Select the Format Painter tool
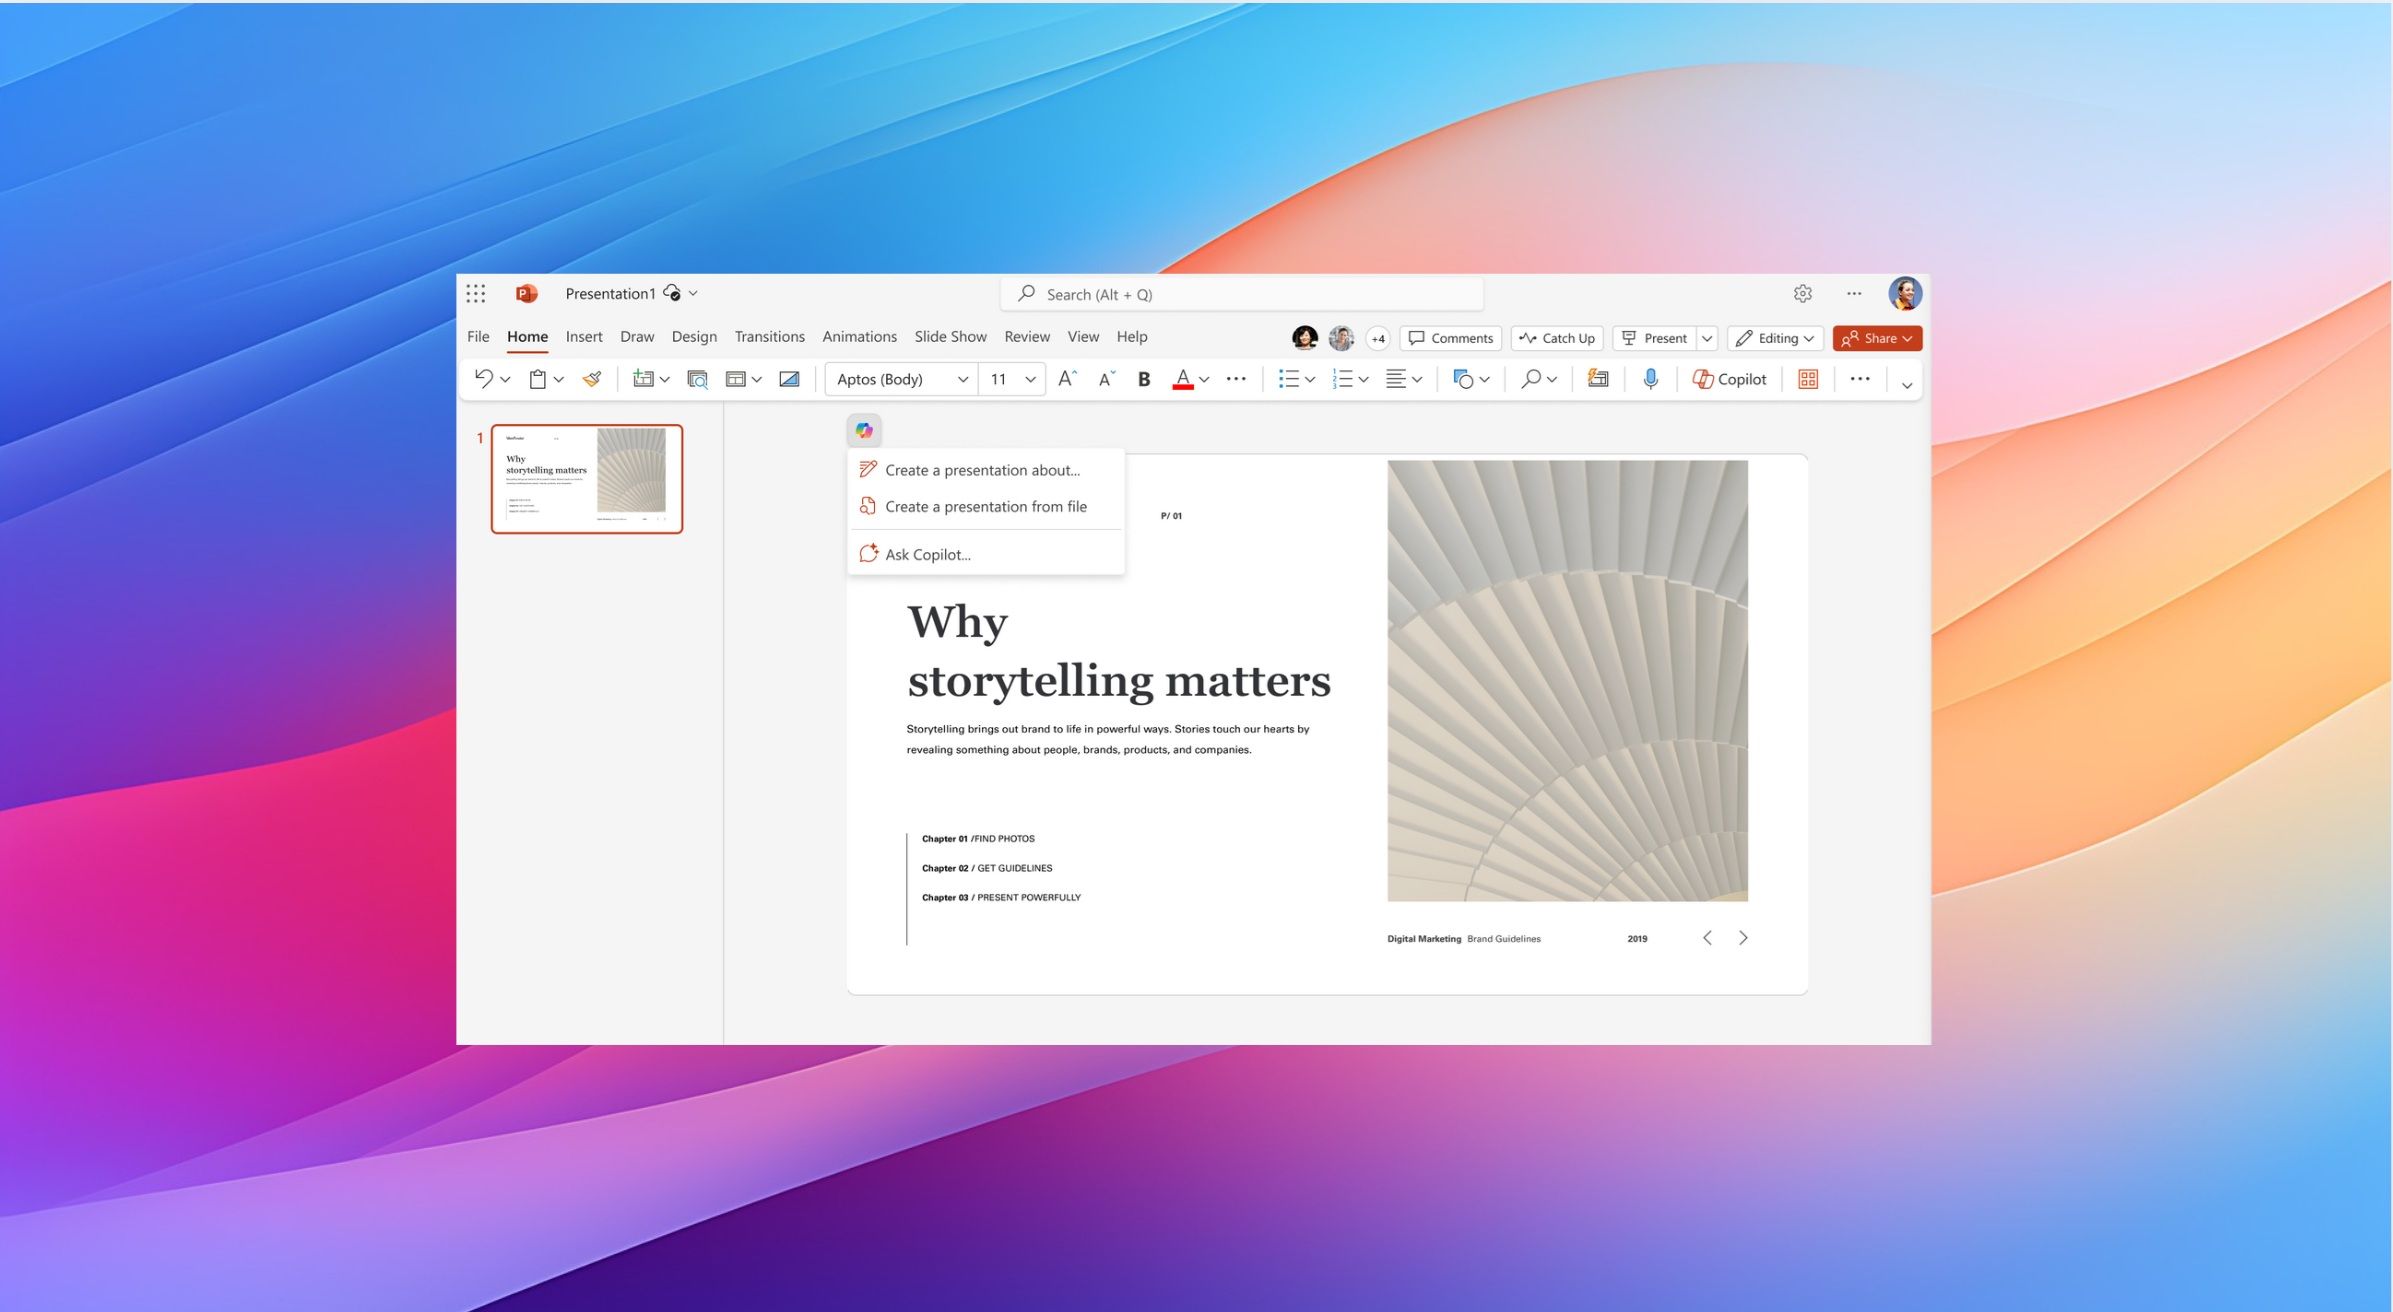Screen dimensions: 2393x1312 (590, 378)
